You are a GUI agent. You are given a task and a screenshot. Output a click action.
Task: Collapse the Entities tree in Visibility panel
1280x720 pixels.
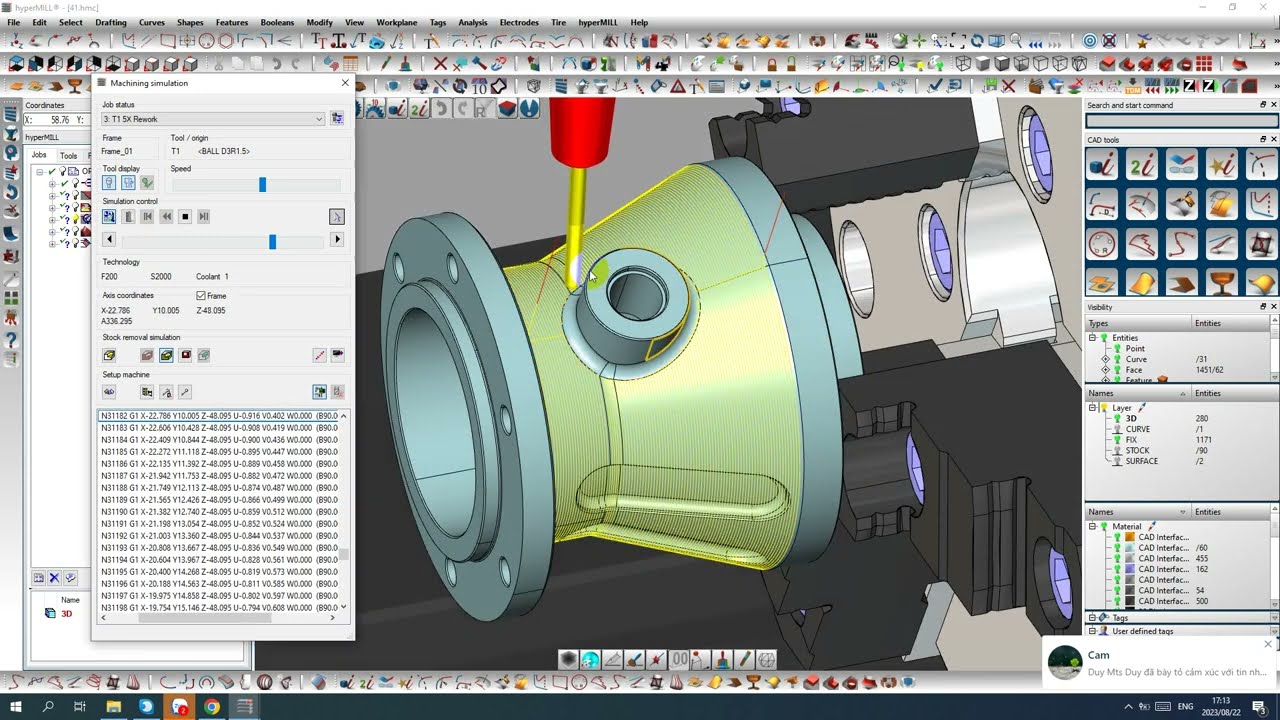(1093, 338)
